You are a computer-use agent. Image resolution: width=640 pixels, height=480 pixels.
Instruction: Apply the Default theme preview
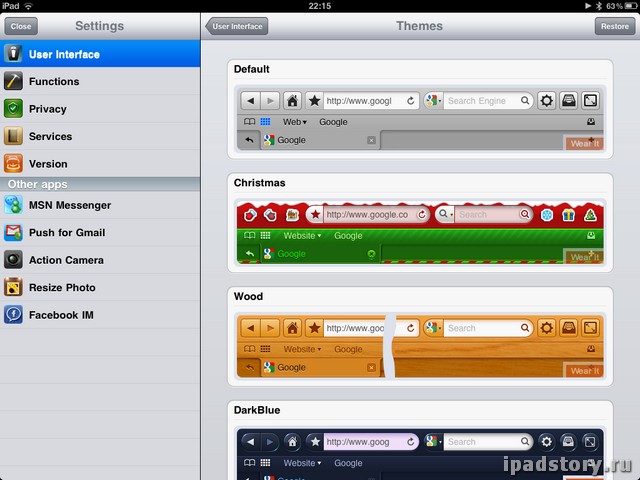[420, 119]
